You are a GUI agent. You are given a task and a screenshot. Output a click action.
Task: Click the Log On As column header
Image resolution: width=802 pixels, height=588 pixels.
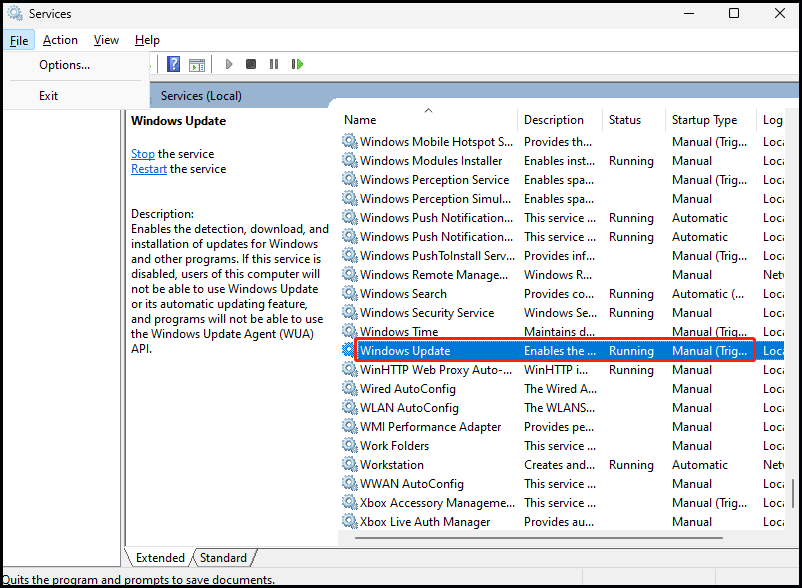771,120
